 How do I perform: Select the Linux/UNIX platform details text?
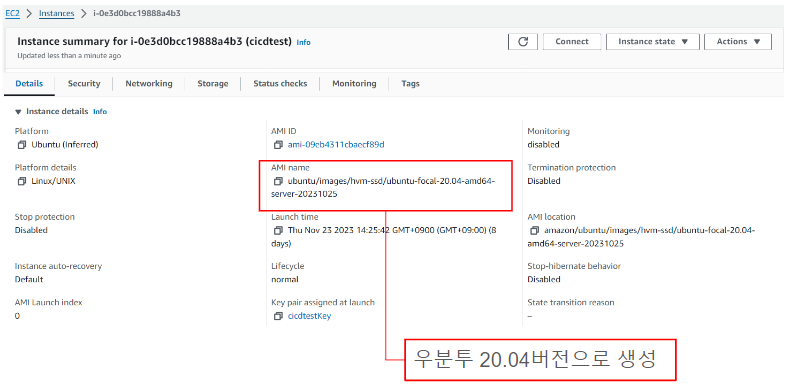pos(53,181)
